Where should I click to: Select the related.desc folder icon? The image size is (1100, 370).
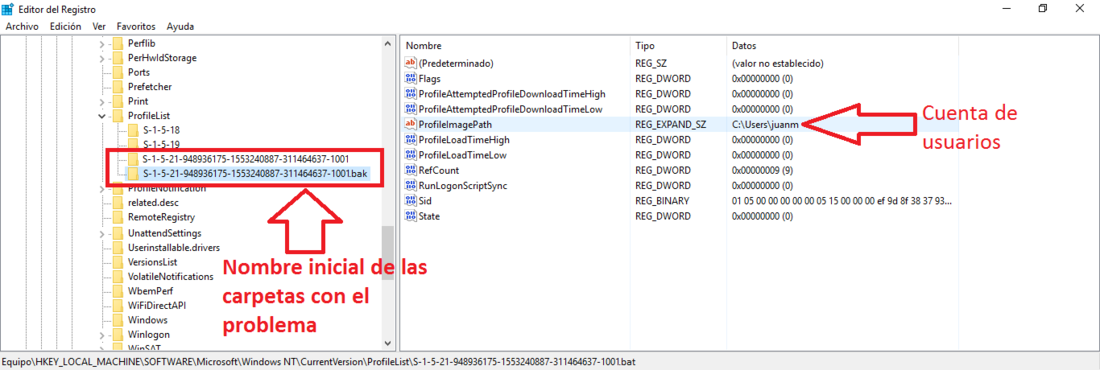coord(118,203)
